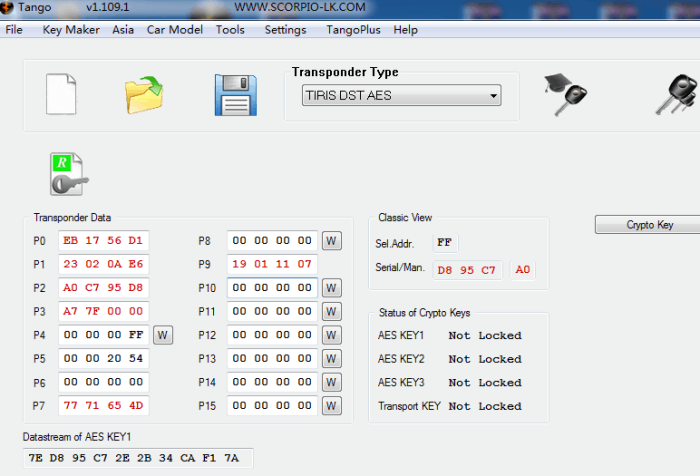This screenshot has height=476, width=700.
Task: Click the P2 data field A0 C7 95 D8
Action: [104, 288]
